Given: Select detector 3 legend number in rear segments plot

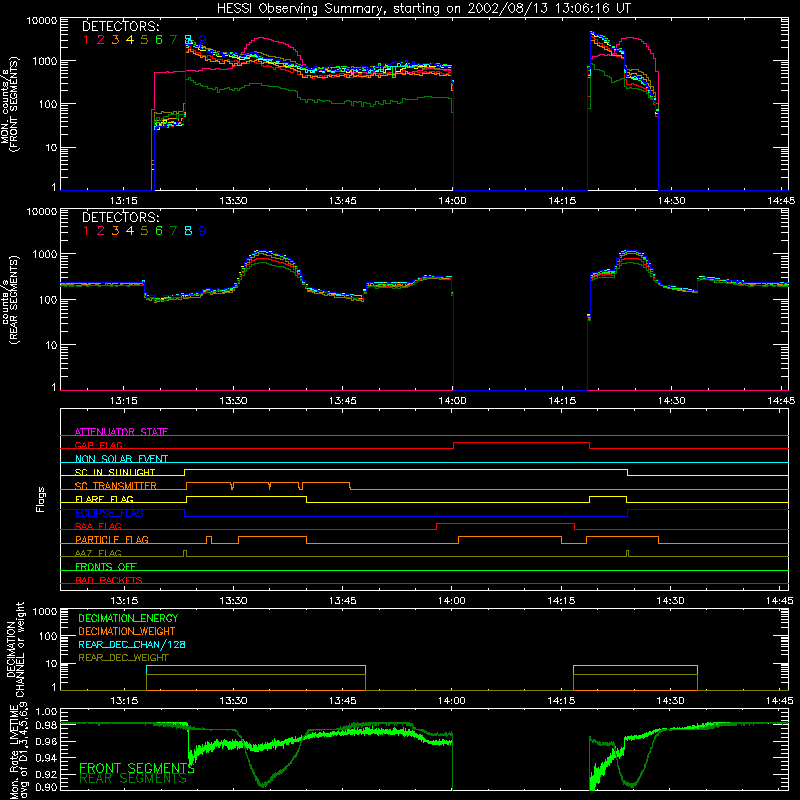Looking at the screenshot, I should coord(115,231).
